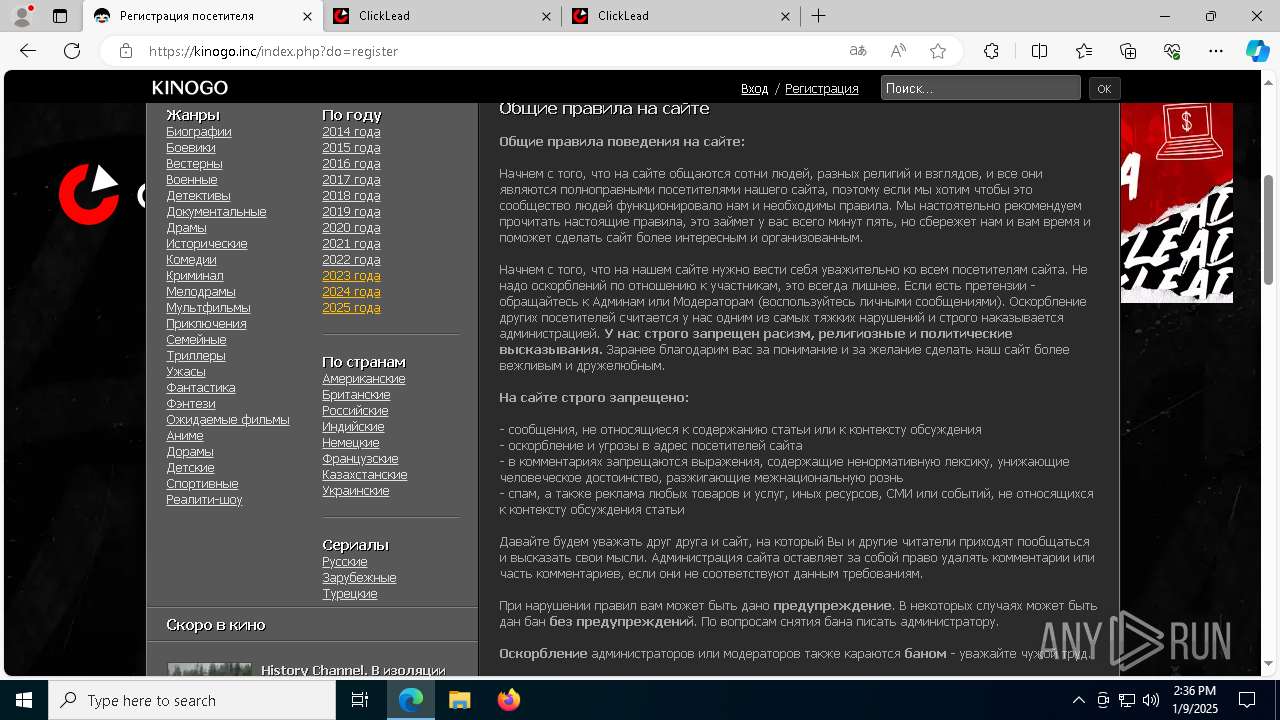
Task: Open the Комедии genre
Action: pyautogui.click(x=191, y=259)
